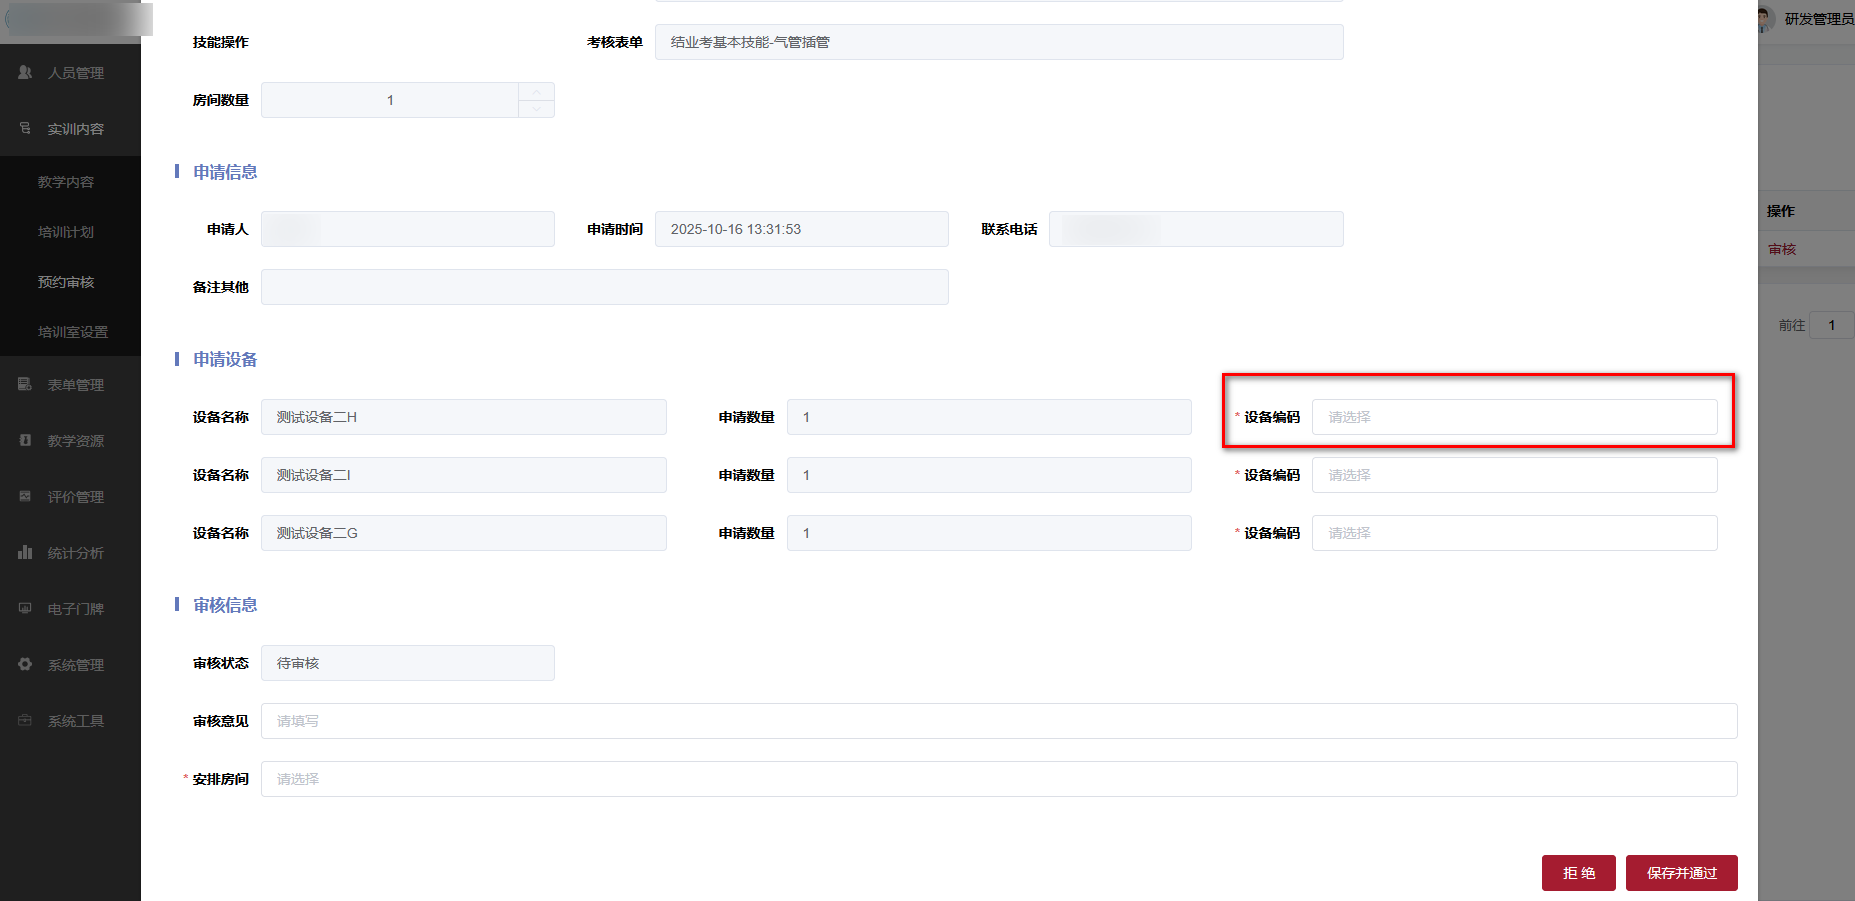The image size is (1855, 901).
Task: Click the 审核意见 input field
Action: point(999,721)
